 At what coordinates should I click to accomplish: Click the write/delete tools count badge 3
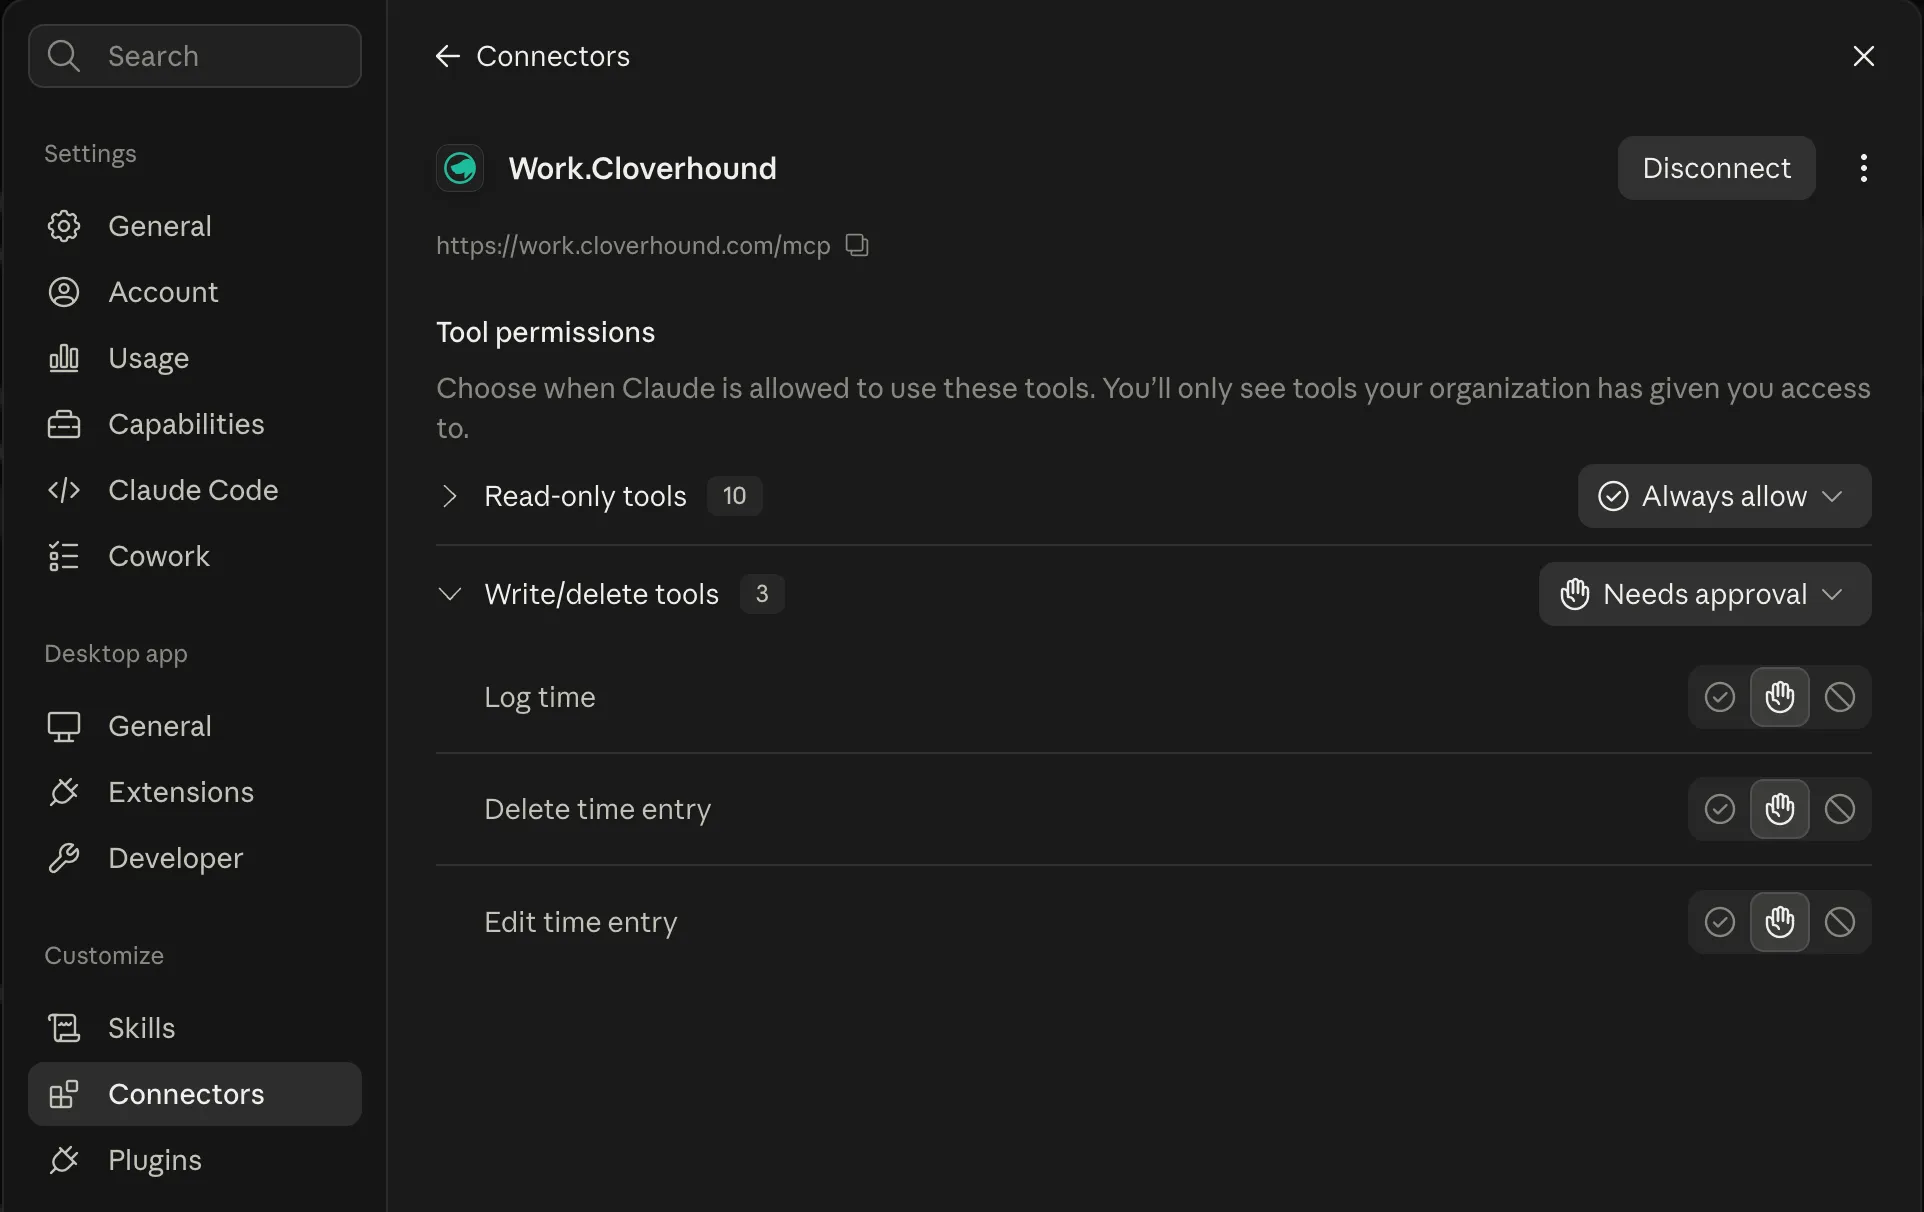(x=762, y=594)
